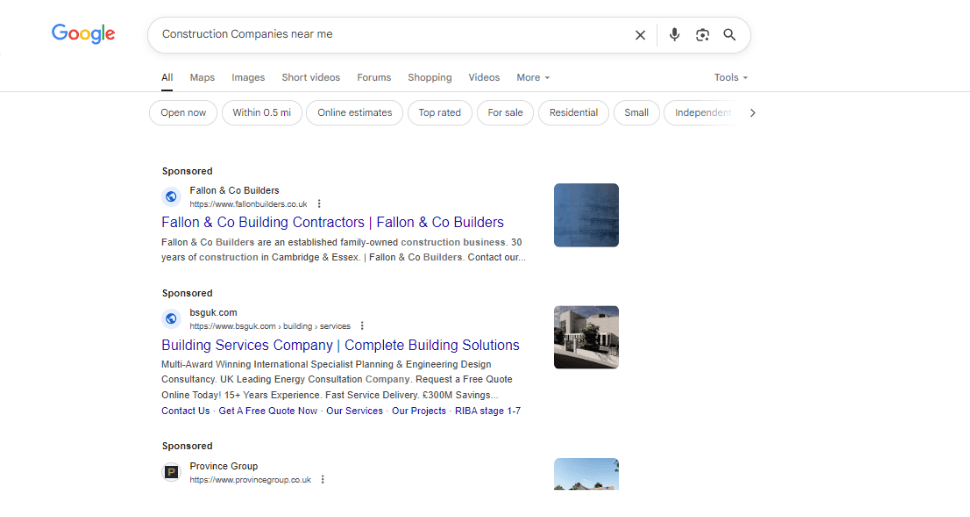The width and height of the screenshot is (970, 517).
Task: Click the bsguk.com site name
Action: click(213, 313)
